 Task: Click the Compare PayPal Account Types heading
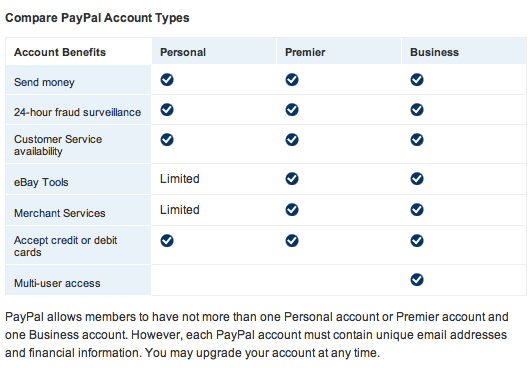point(97,18)
